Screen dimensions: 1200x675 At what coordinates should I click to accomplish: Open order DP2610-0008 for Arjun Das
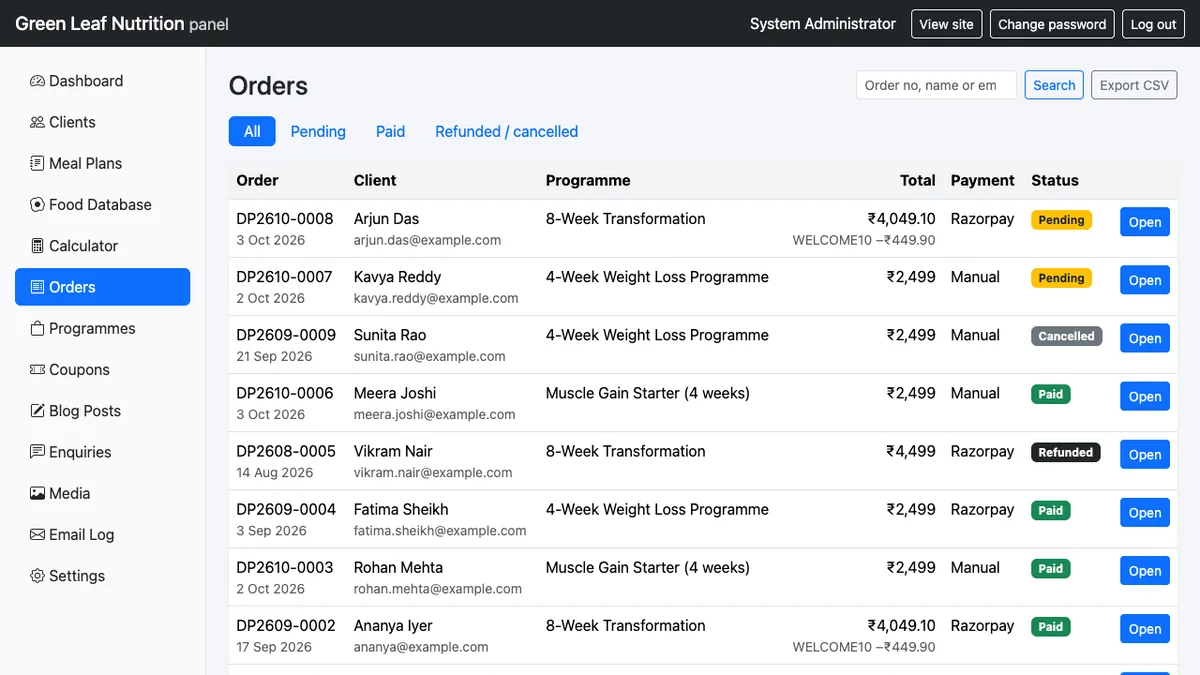[1145, 222]
